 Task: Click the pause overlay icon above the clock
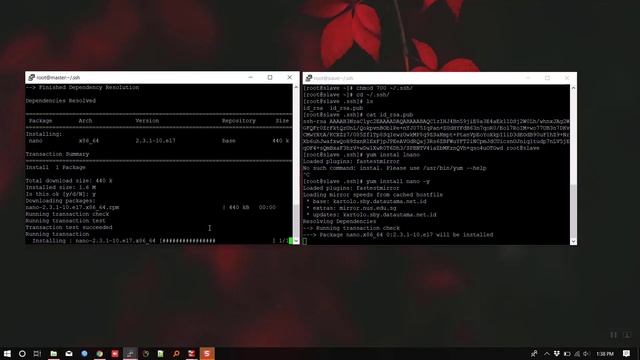pos(613,335)
